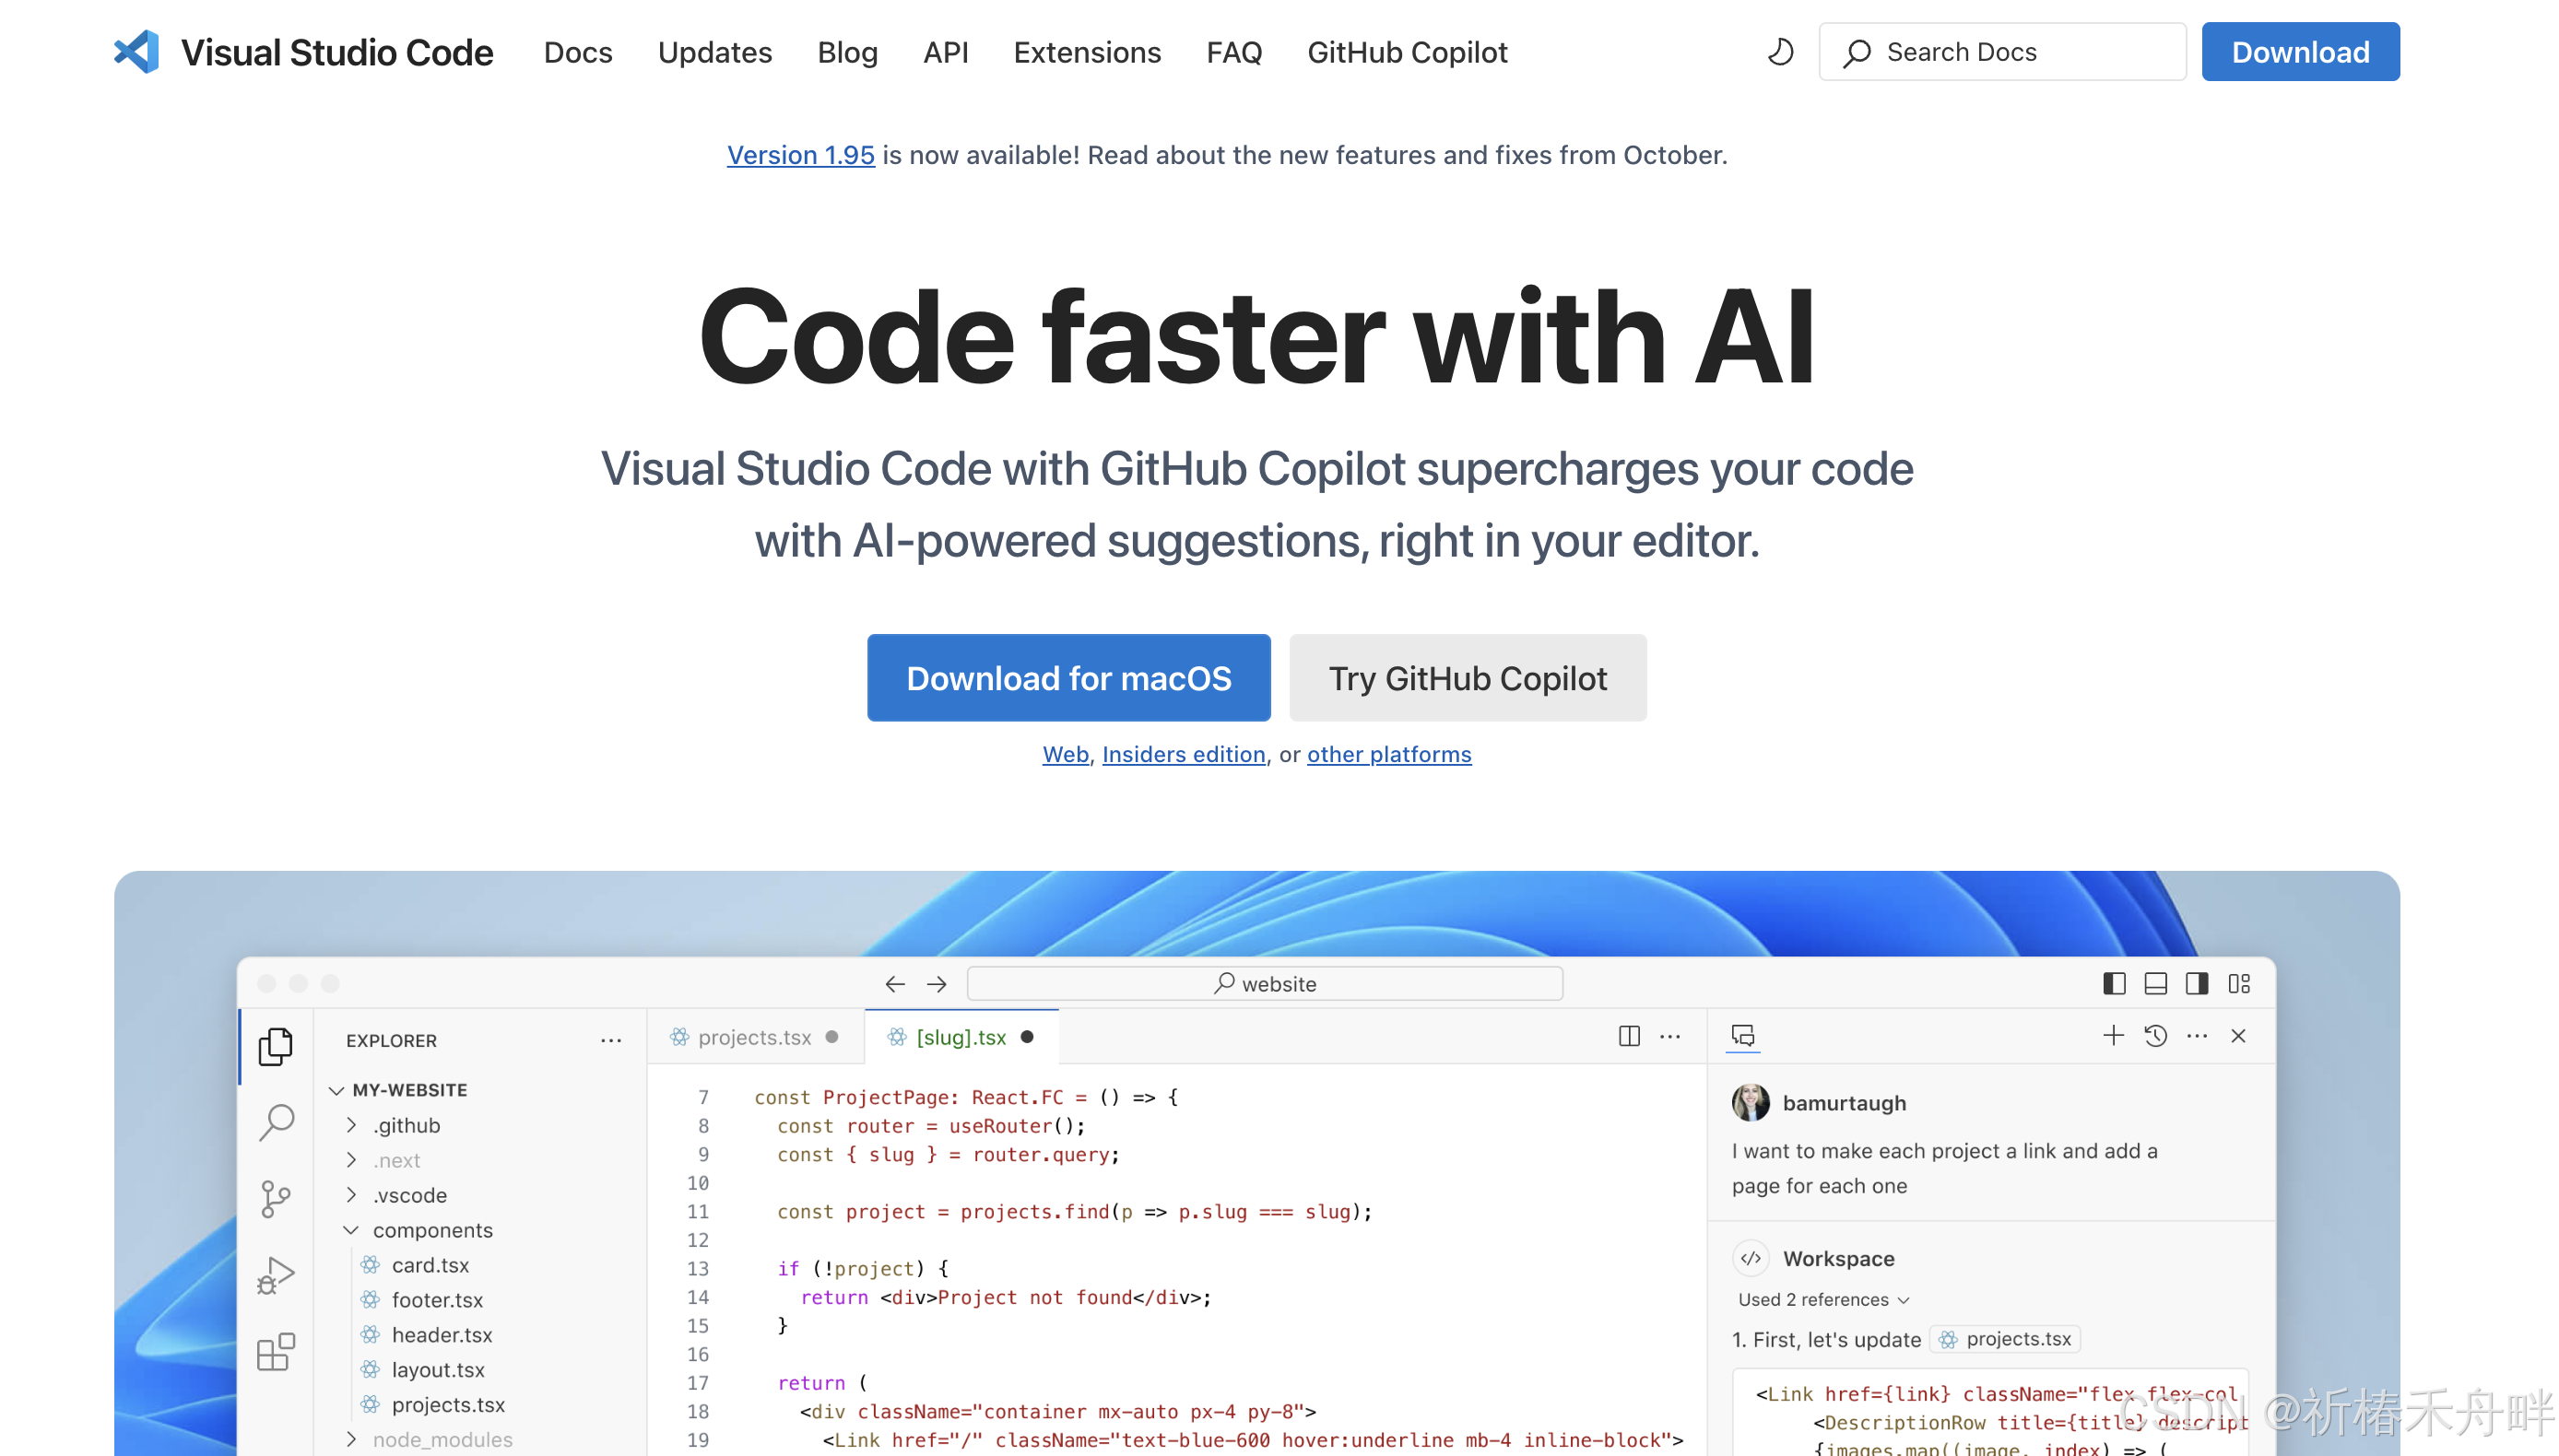
Task: Toggle secondary sidebar layout icon
Action: click(x=2196, y=983)
